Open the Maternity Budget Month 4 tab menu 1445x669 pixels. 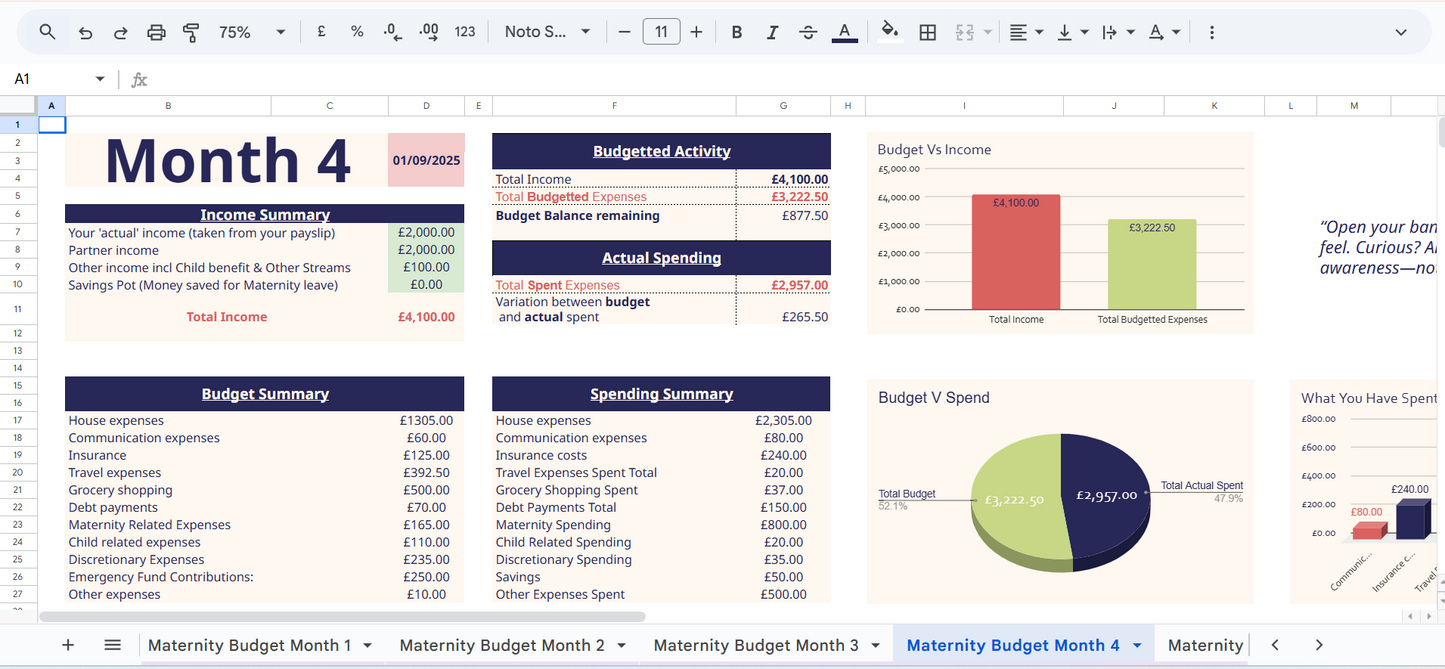tap(1136, 645)
